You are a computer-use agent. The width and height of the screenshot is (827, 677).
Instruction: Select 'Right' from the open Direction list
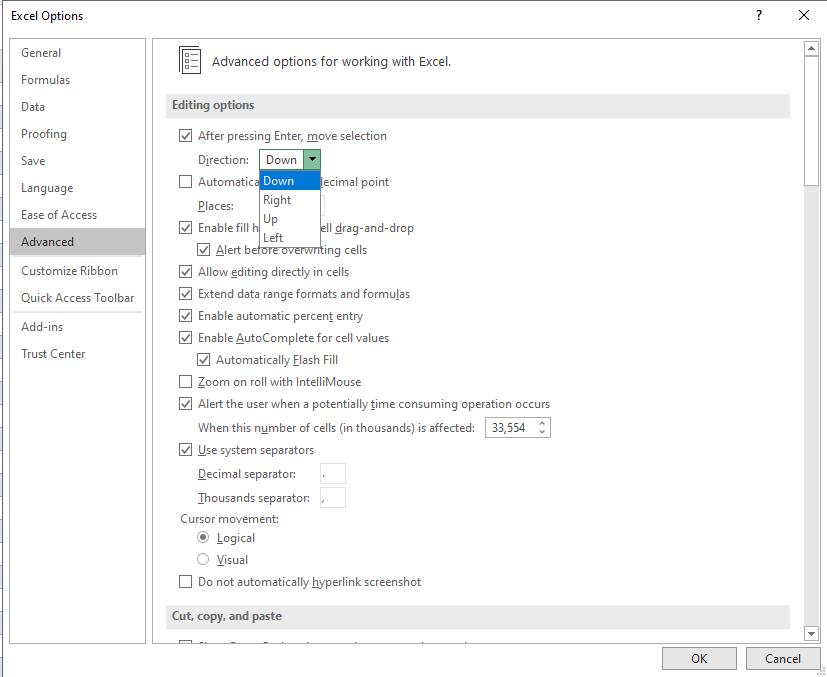277,199
